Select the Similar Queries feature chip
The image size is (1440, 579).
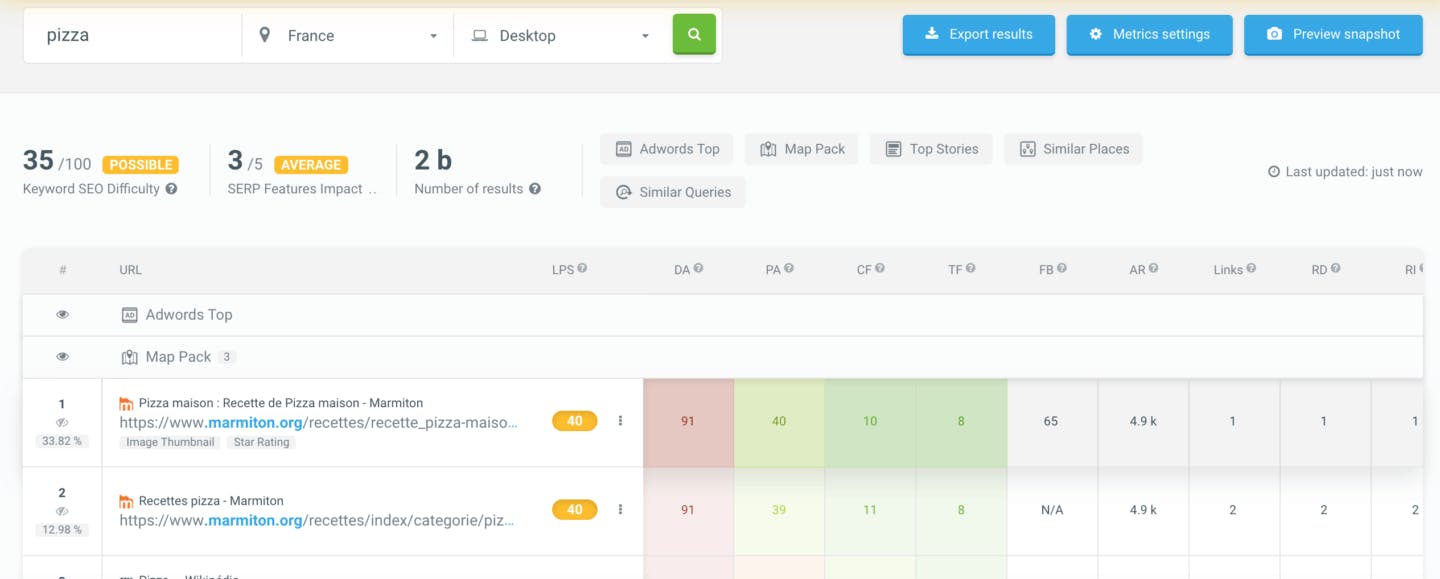672,192
